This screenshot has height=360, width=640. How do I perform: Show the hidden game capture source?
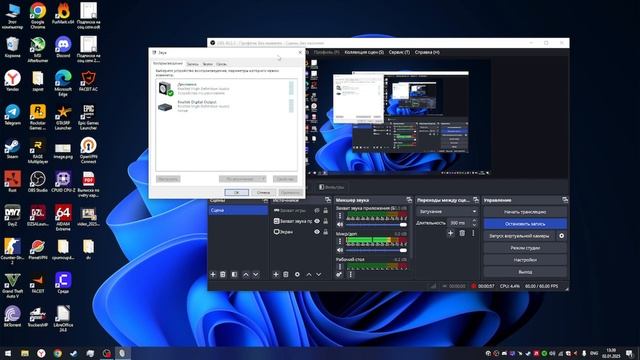point(317,210)
